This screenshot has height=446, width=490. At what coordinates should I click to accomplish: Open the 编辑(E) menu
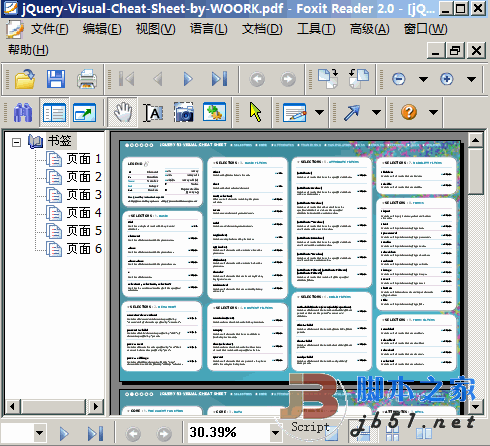click(102, 29)
